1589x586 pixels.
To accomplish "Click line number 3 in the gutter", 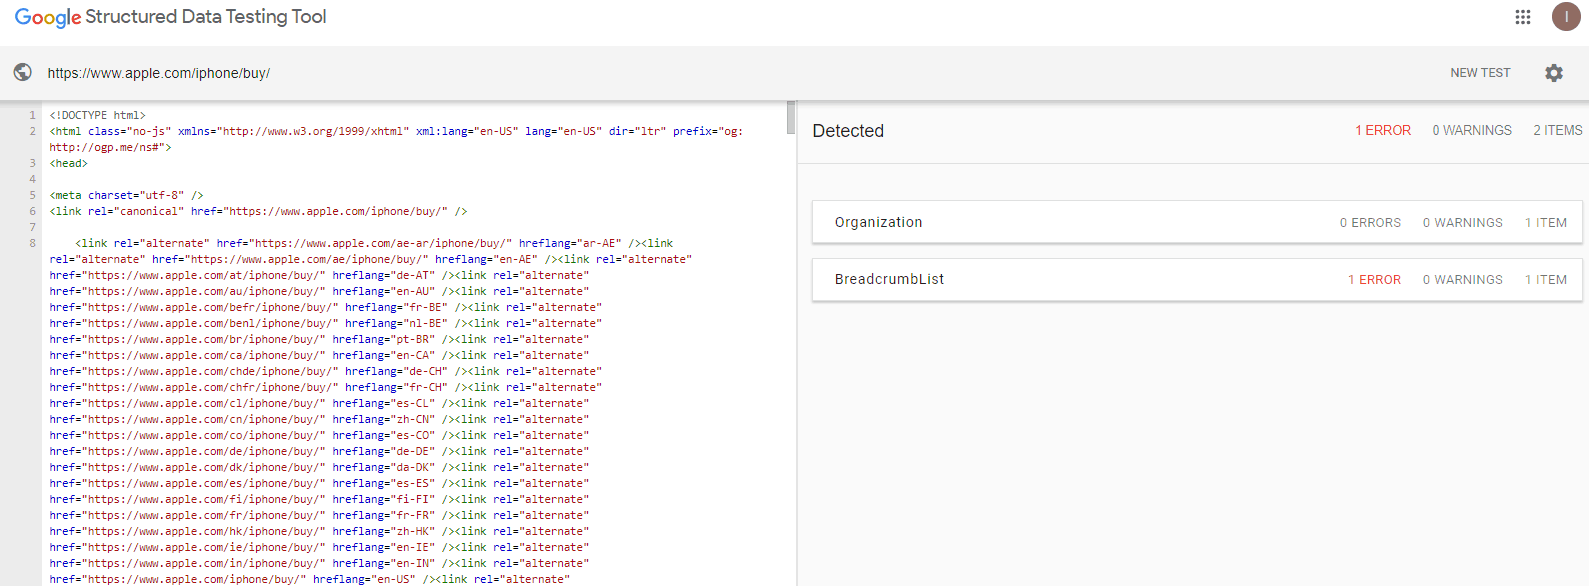I will [x=32, y=163].
